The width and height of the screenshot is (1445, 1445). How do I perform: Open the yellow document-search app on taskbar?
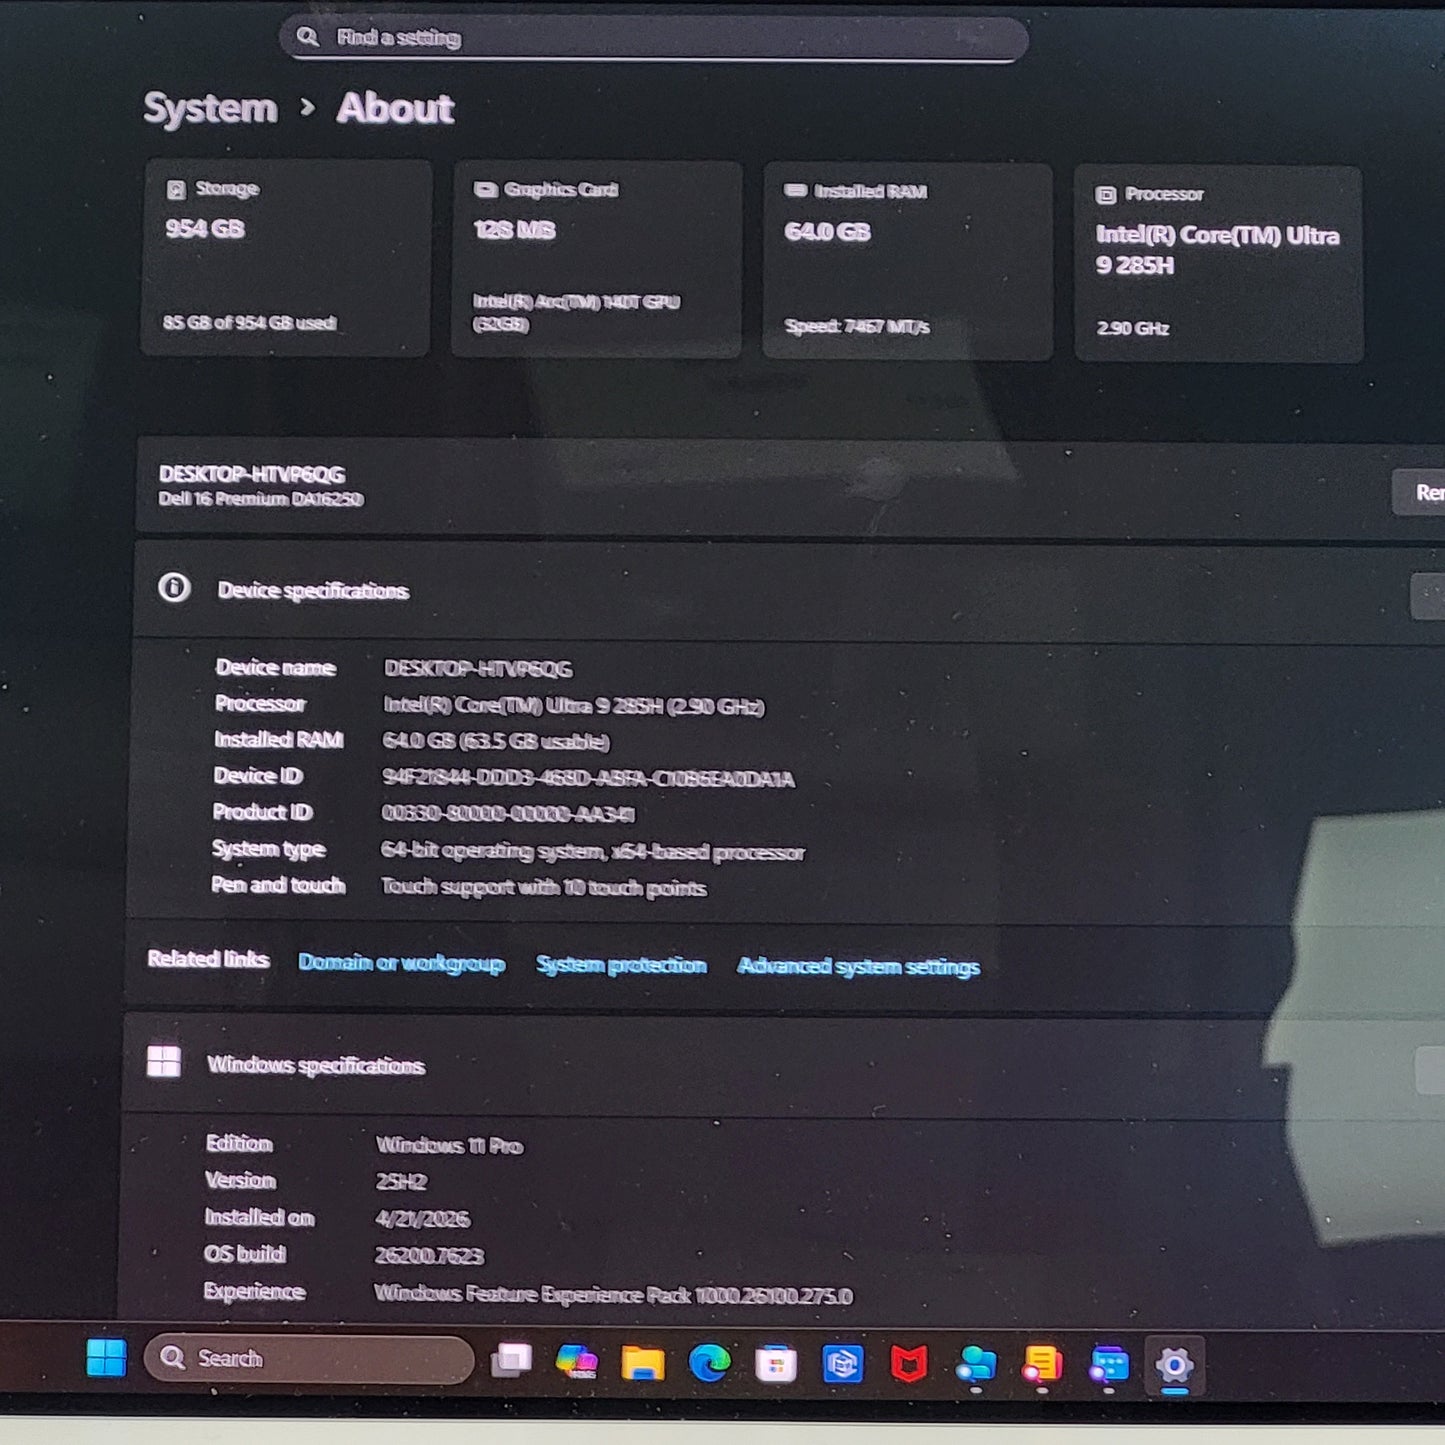(x=1042, y=1366)
